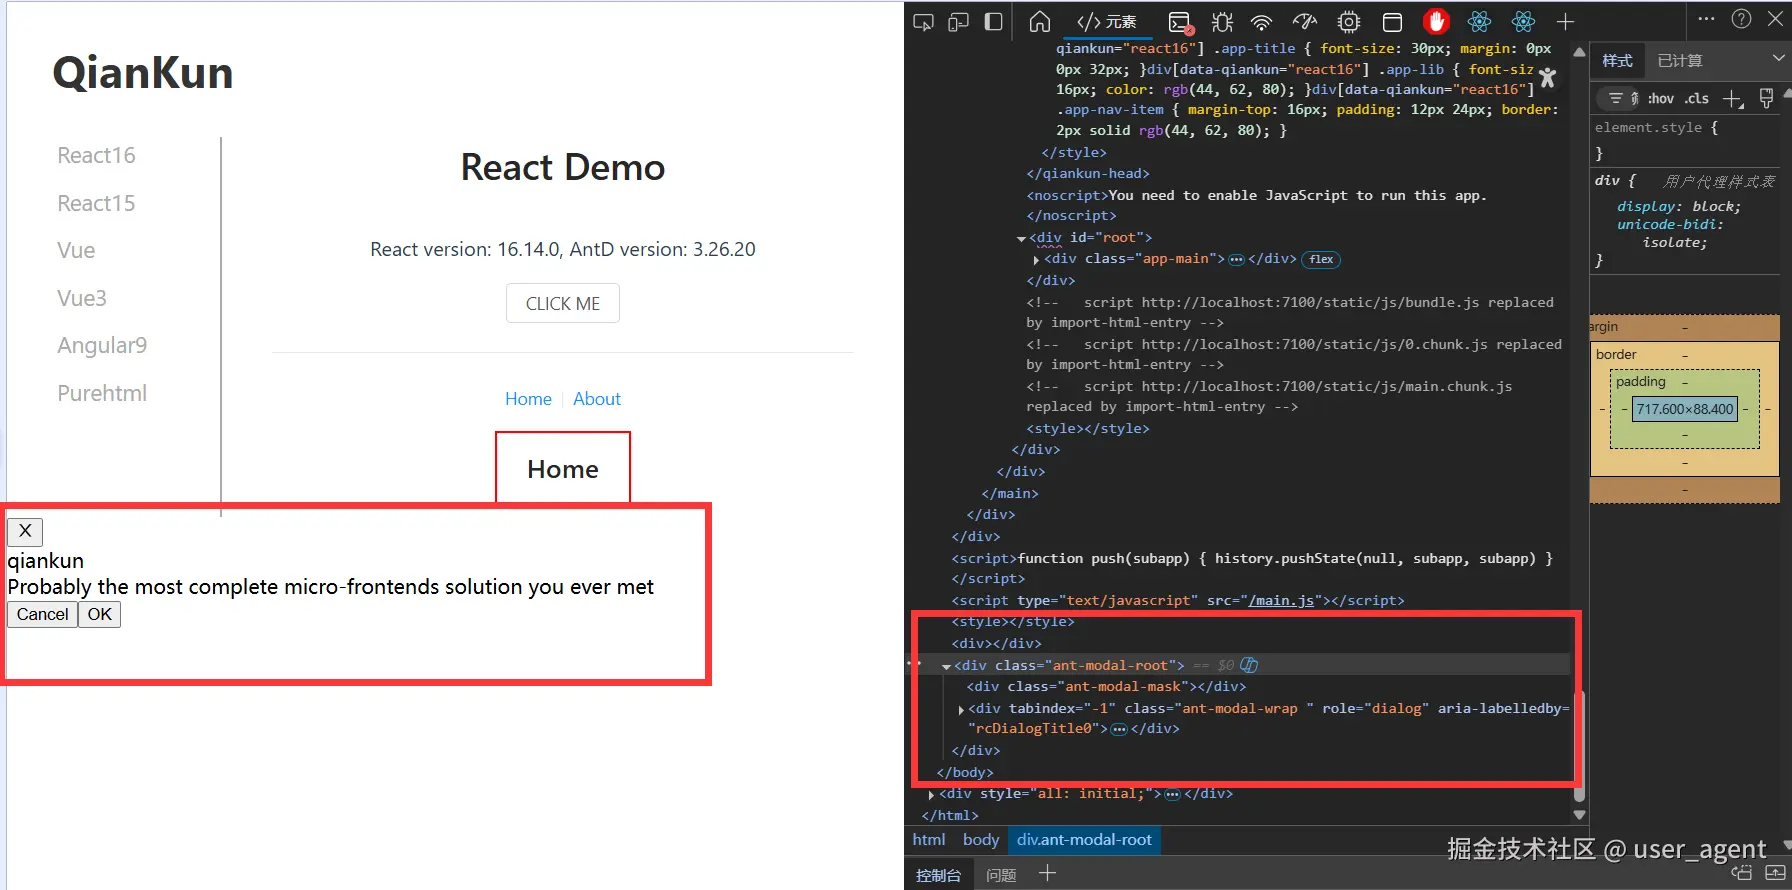Click the paintbrush rendering icon in styles toolbar

click(x=1767, y=98)
